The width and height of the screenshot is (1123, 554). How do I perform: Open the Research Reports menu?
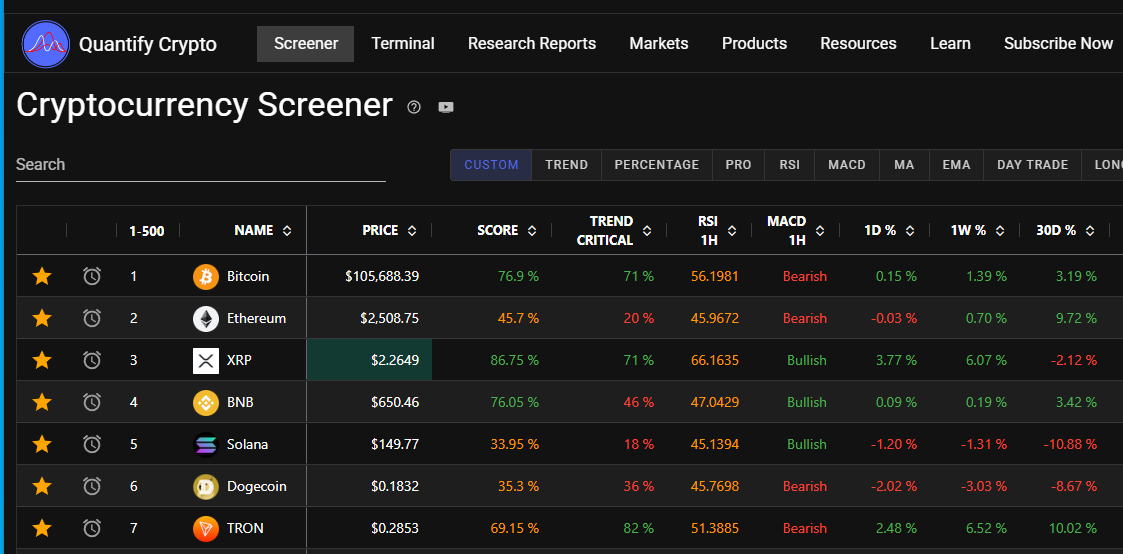(x=531, y=44)
